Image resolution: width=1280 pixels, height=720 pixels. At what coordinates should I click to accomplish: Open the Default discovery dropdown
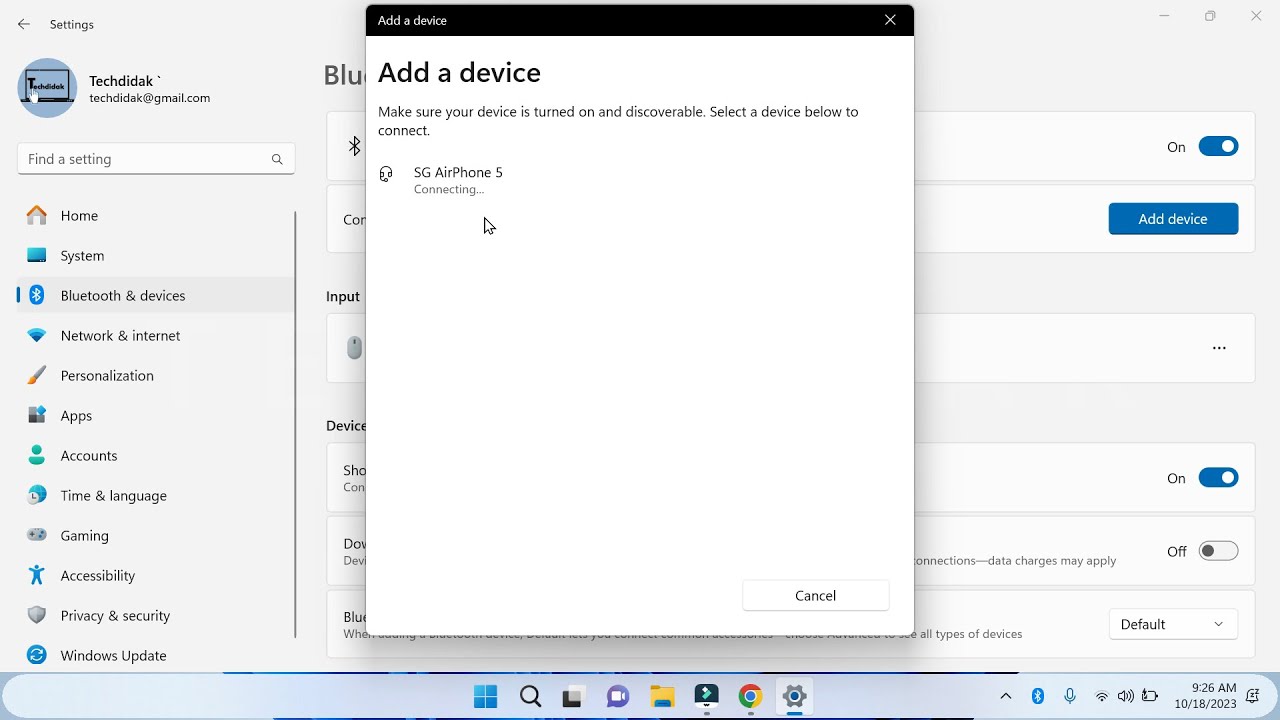pyautogui.click(x=1173, y=624)
